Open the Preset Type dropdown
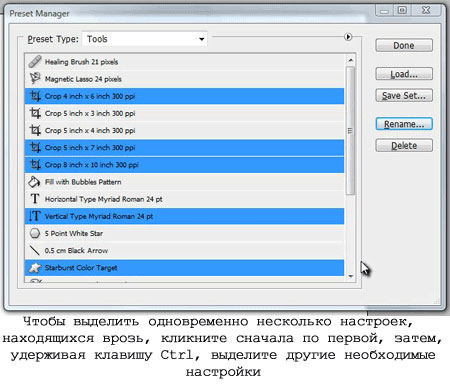This screenshot has height=385, width=450. [145, 39]
